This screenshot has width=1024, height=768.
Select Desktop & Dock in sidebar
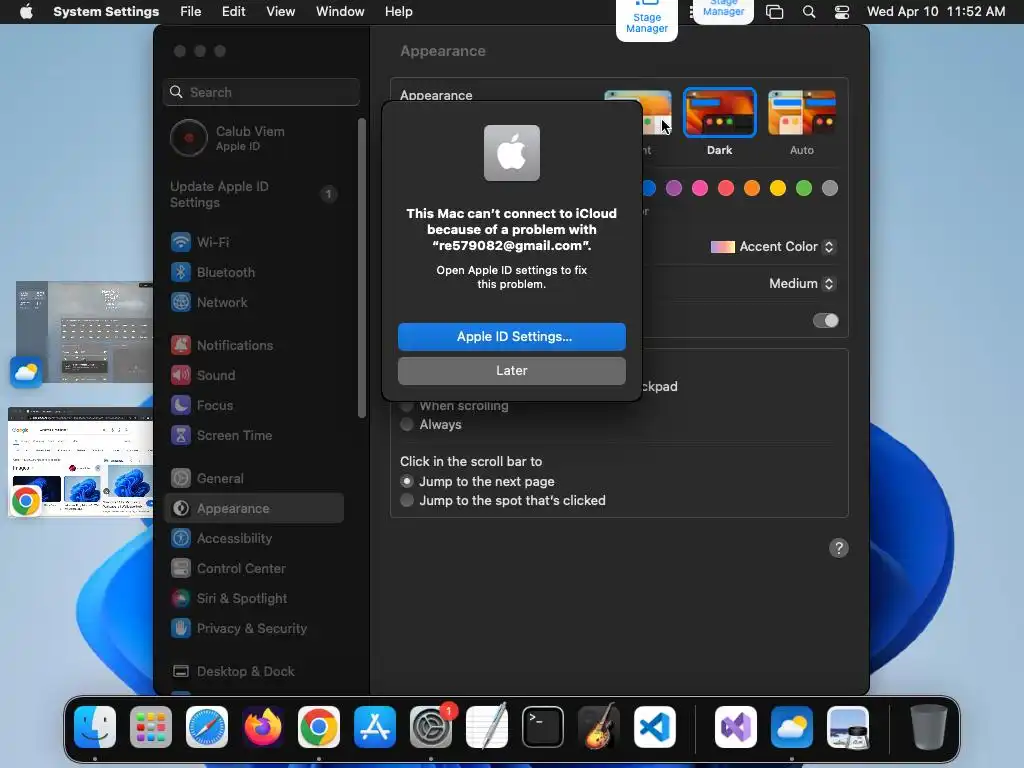pyautogui.click(x=255, y=672)
